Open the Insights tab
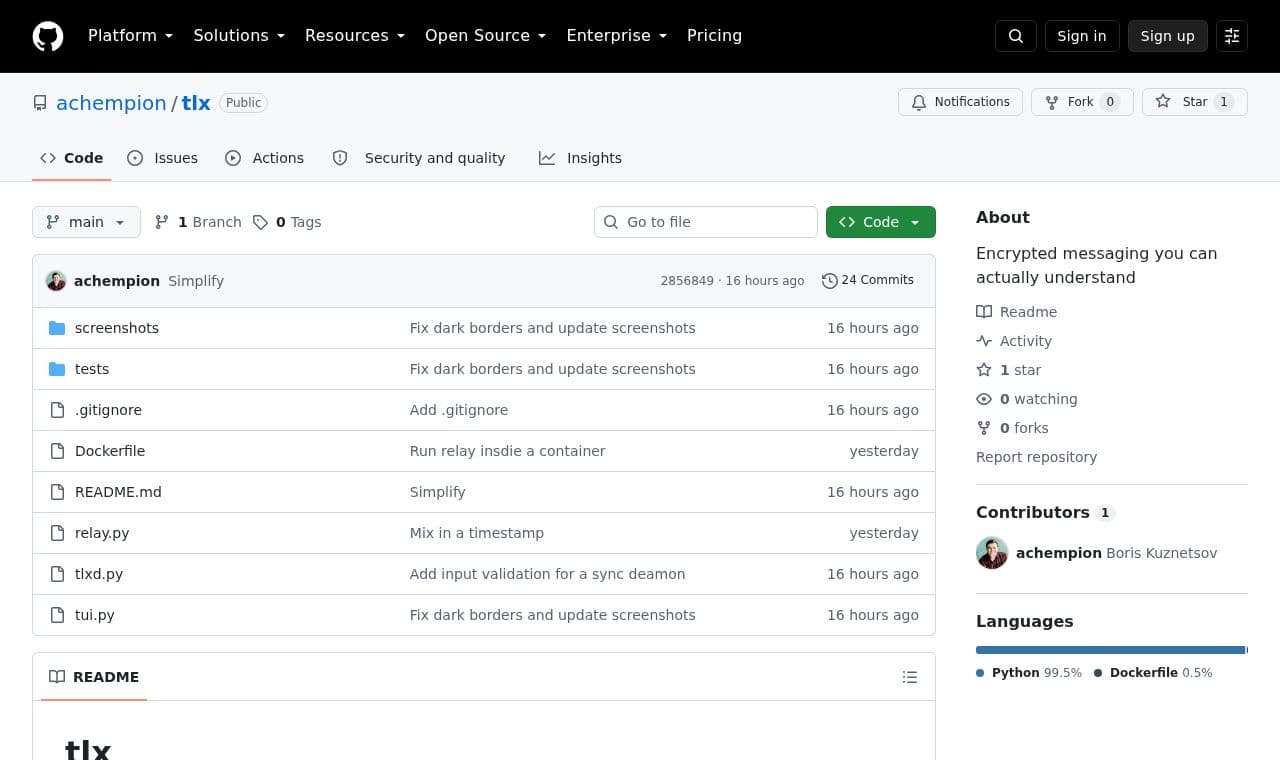Screen dimensions: 1280x760 click(581, 158)
